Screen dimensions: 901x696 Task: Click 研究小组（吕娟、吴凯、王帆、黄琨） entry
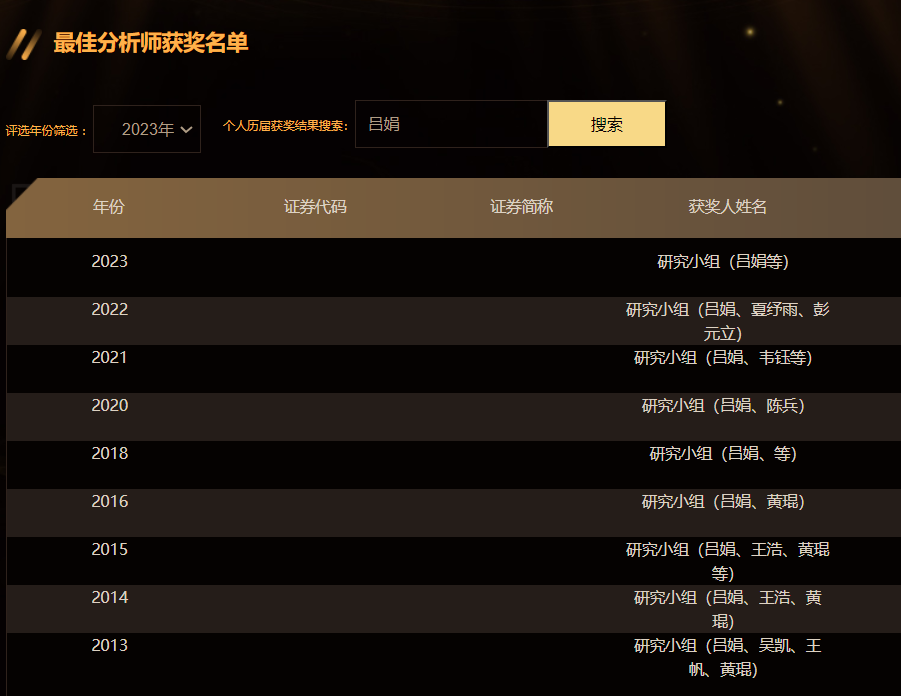(x=727, y=657)
